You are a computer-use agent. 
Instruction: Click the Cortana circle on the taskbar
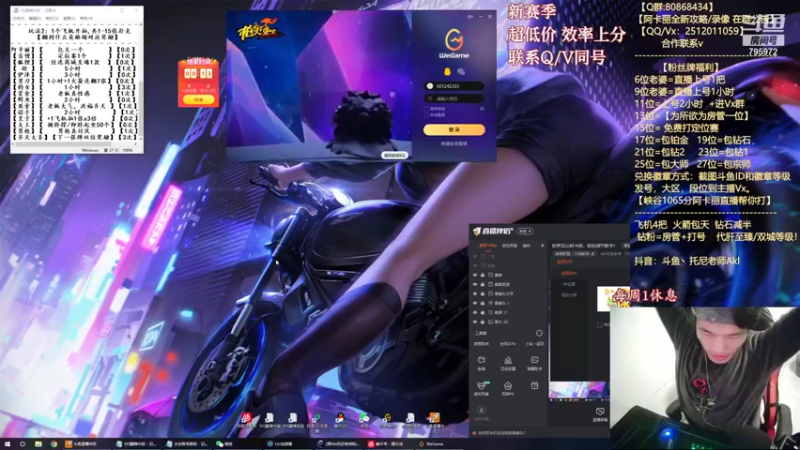pyautogui.click(x=22, y=444)
